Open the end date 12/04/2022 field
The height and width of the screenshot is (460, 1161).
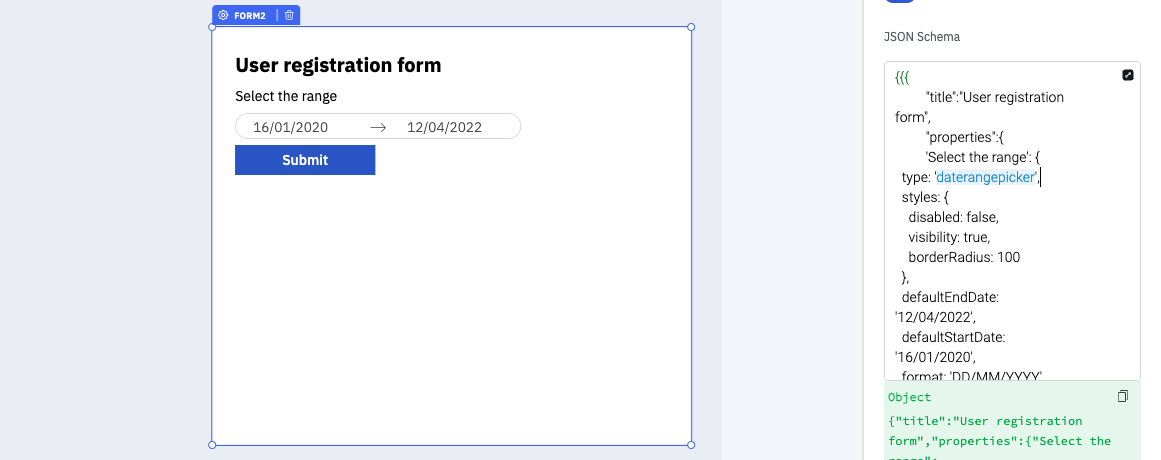coord(444,127)
